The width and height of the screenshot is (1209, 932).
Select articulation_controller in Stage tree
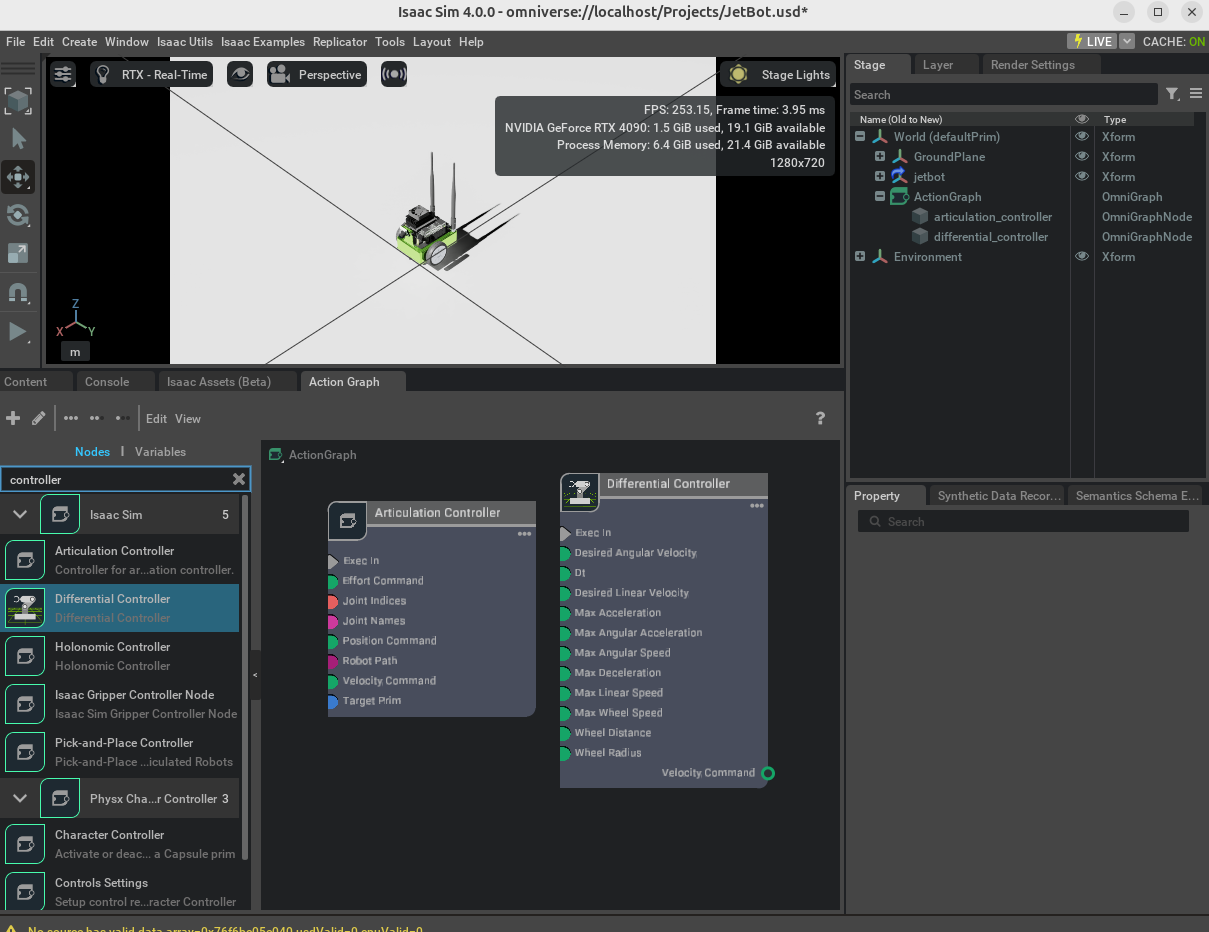click(993, 217)
